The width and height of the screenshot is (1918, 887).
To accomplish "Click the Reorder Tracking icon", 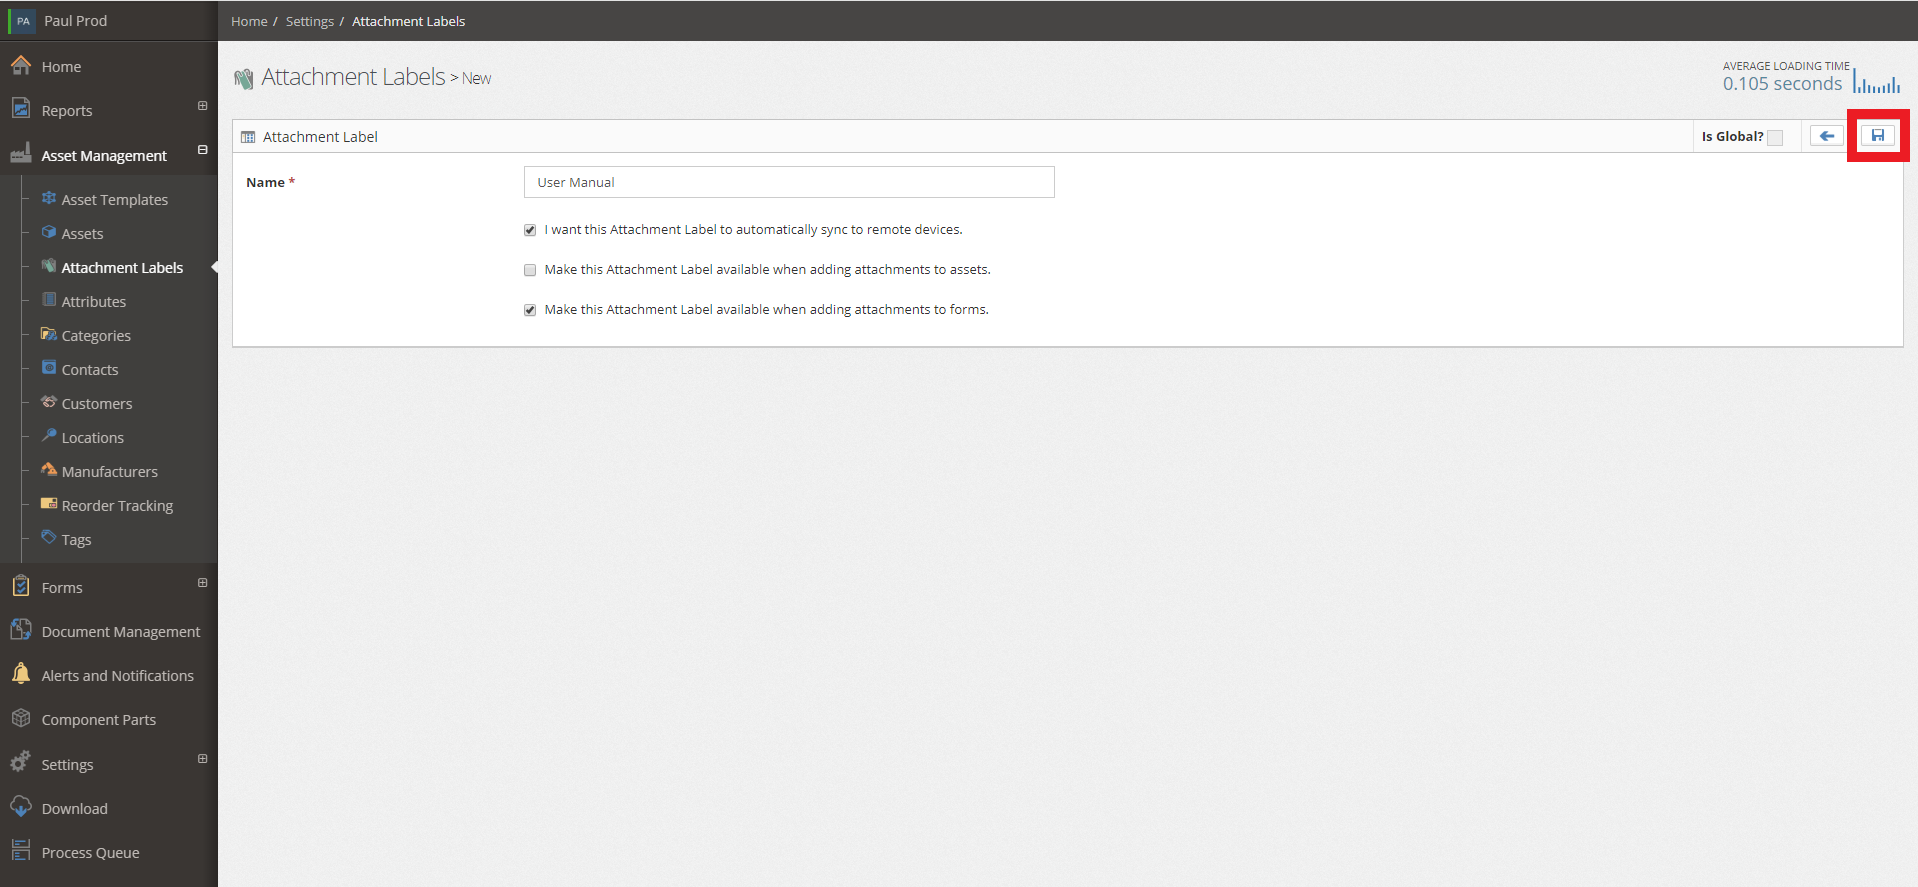I will pos(49,504).
